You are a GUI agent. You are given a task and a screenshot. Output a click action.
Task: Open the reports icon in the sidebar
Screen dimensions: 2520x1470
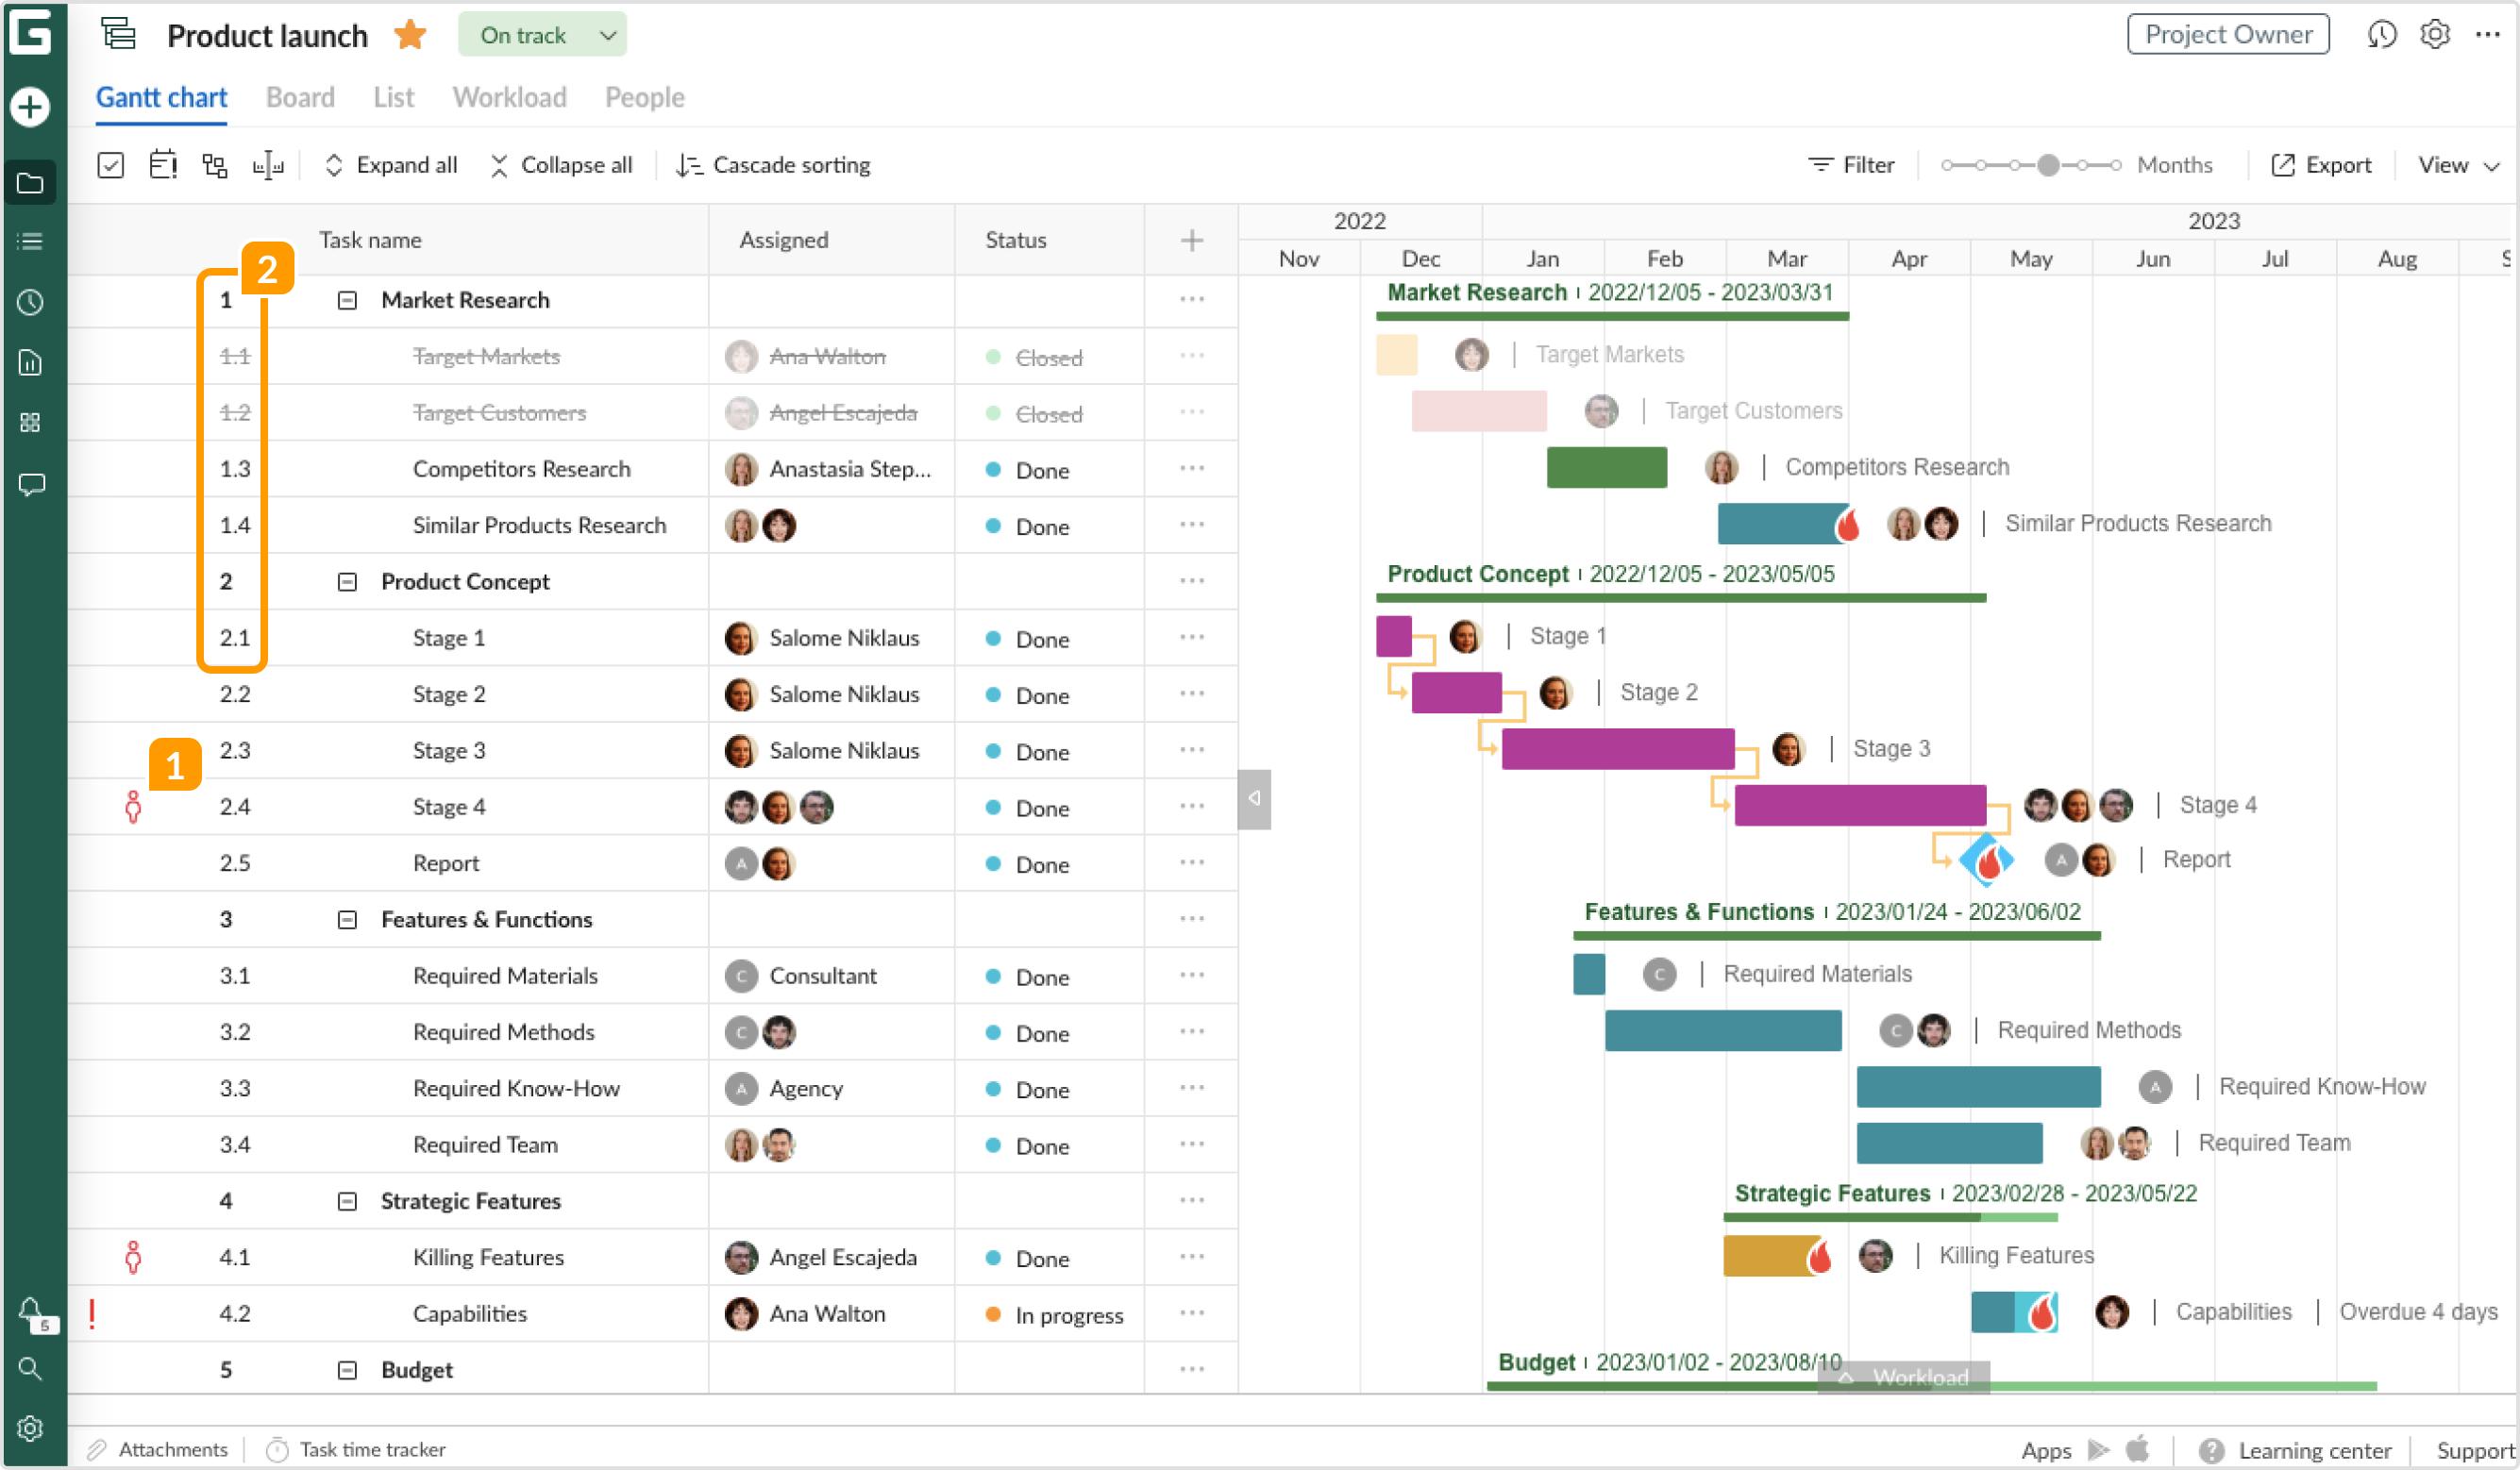tap(30, 362)
